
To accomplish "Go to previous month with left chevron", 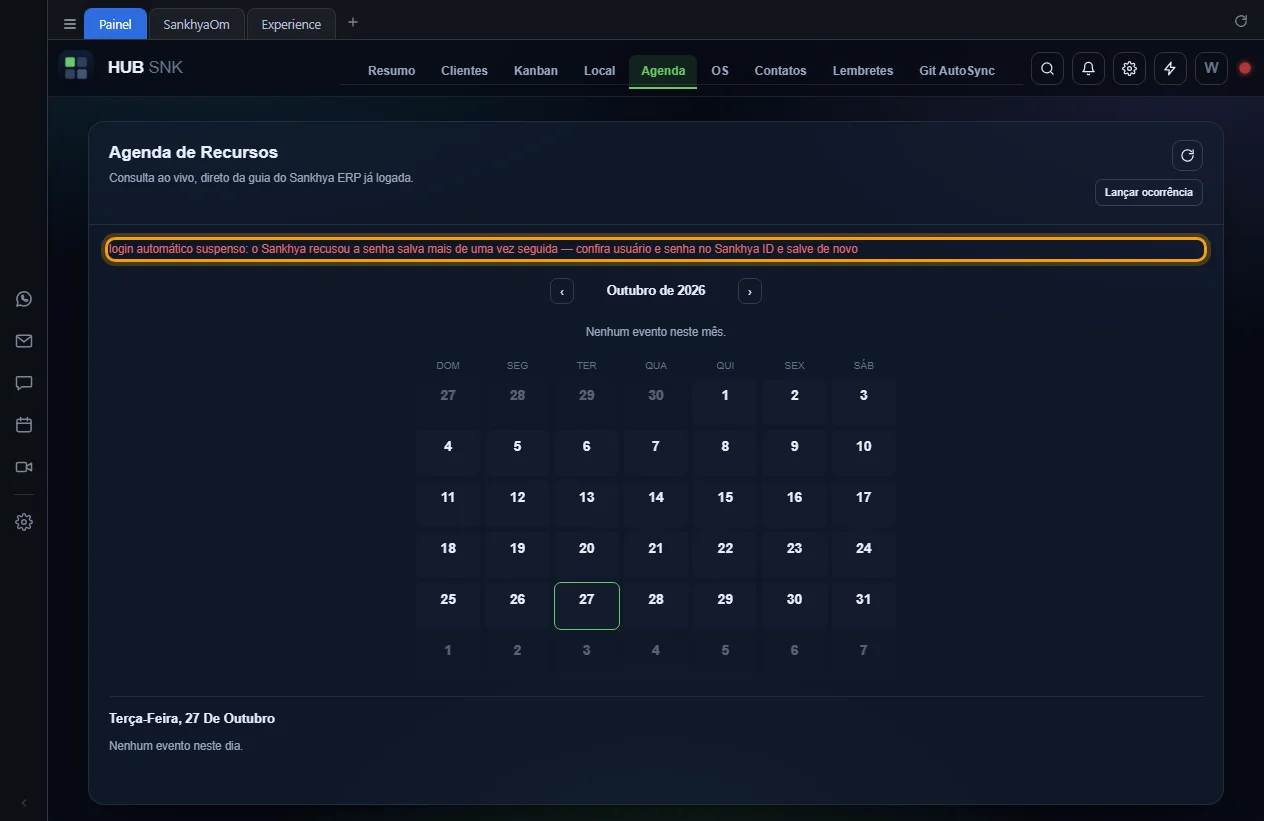I will (562, 291).
